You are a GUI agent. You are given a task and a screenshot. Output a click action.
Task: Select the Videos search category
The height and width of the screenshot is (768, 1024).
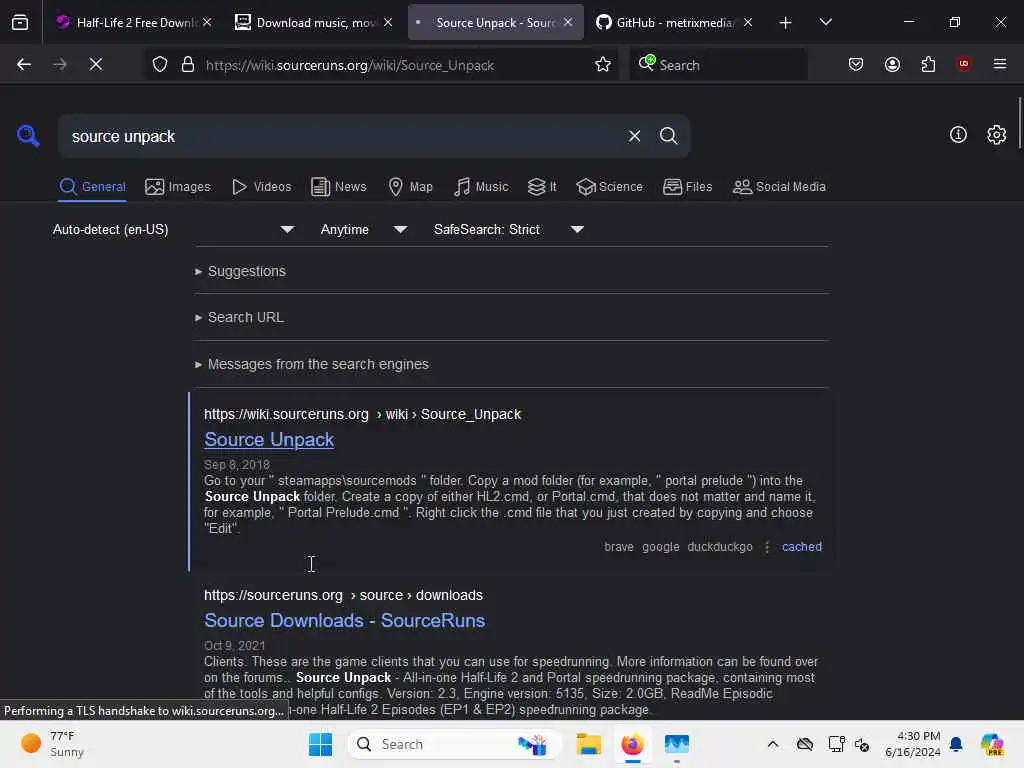click(x=261, y=187)
